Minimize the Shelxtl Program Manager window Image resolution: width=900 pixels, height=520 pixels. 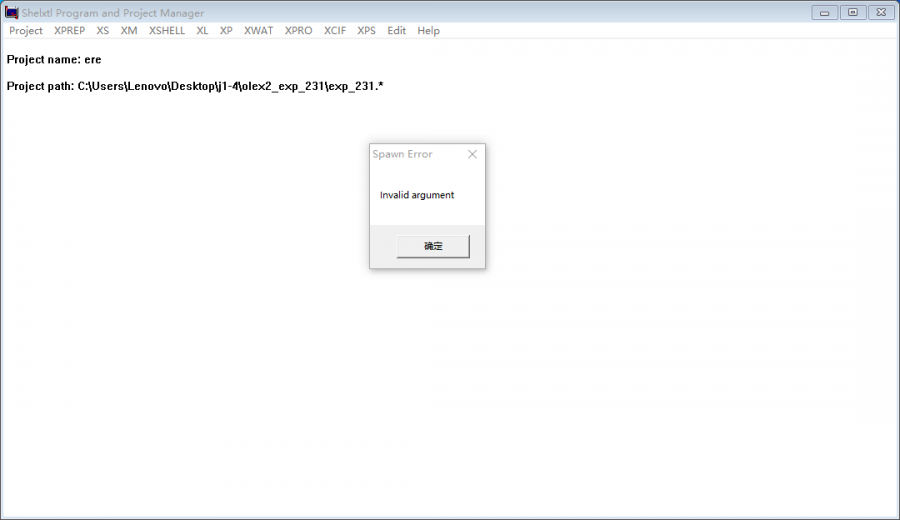click(x=825, y=13)
